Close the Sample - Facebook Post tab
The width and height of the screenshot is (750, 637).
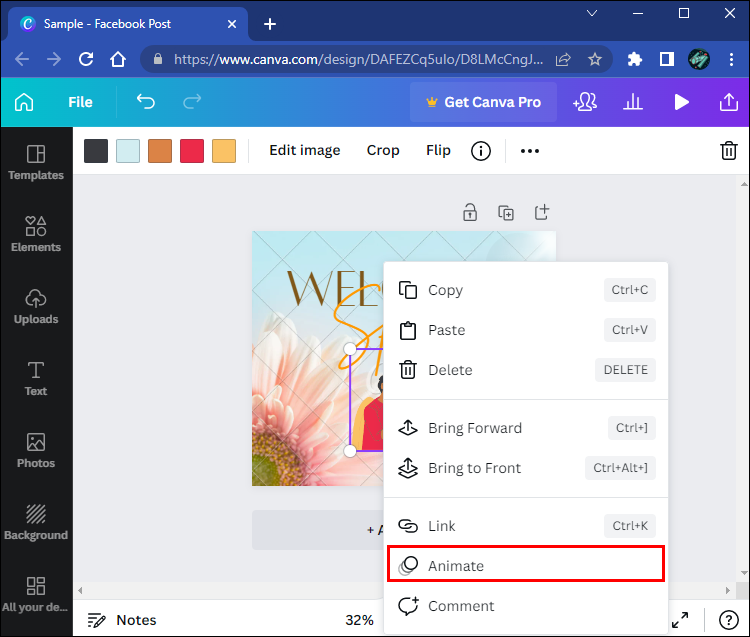pos(232,24)
